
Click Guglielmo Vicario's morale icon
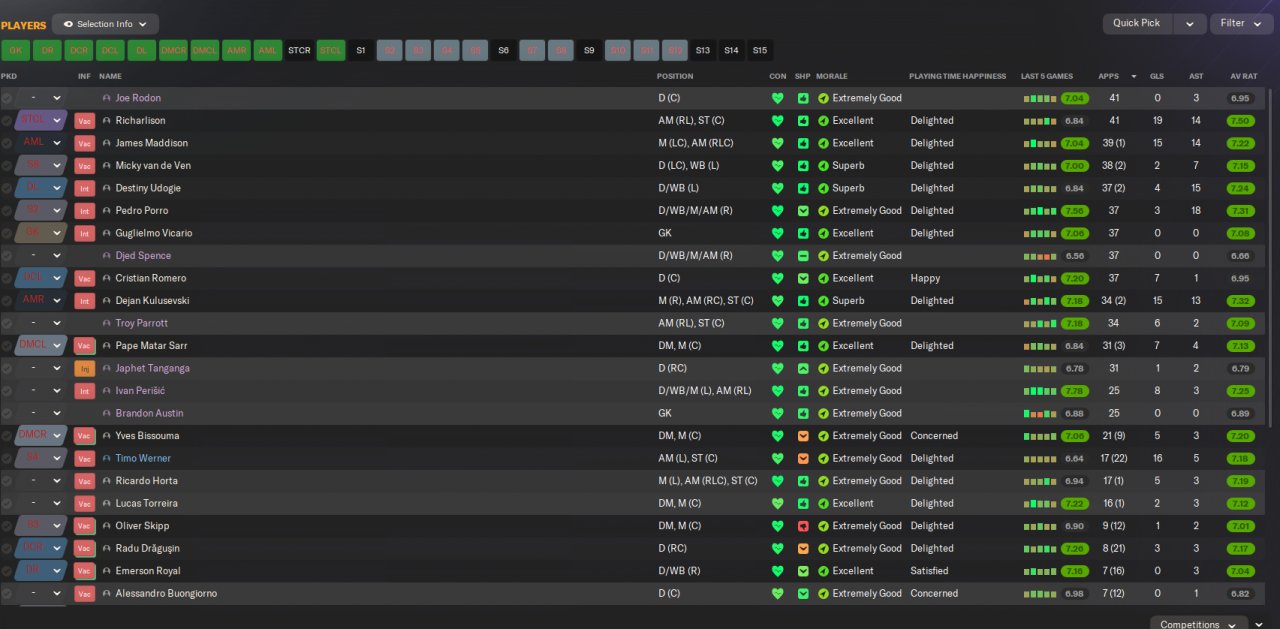(x=823, y=233)
